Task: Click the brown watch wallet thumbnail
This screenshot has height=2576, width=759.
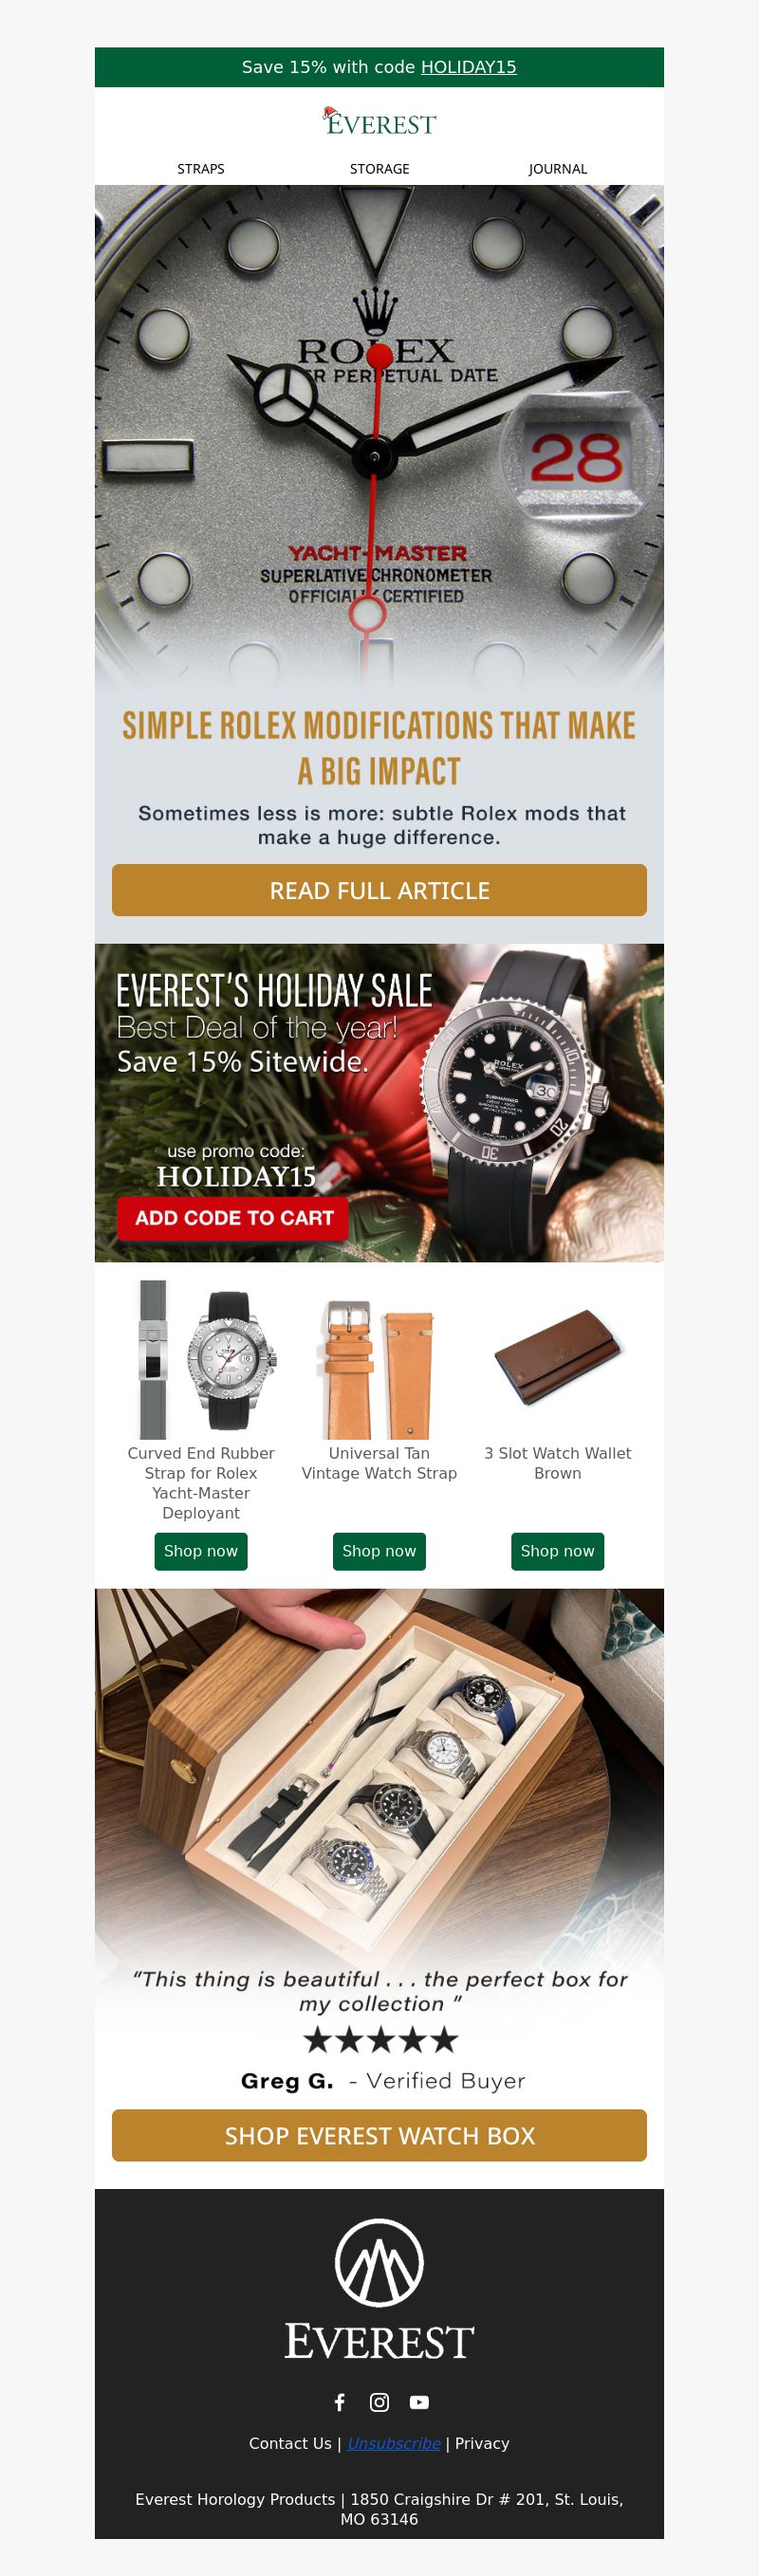Action: coord(558,1359)
